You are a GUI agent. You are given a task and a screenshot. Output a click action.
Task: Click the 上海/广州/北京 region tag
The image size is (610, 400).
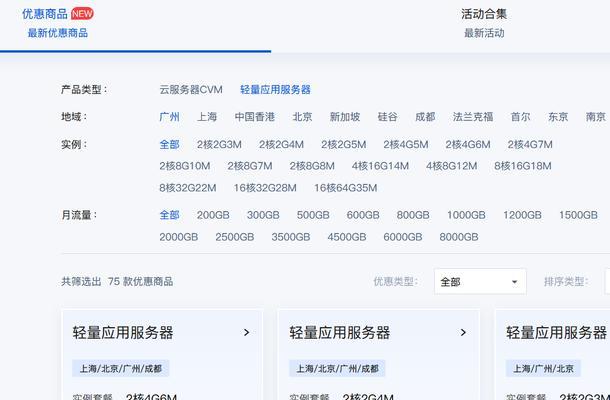pyautogui.click(x=543, y=368)
